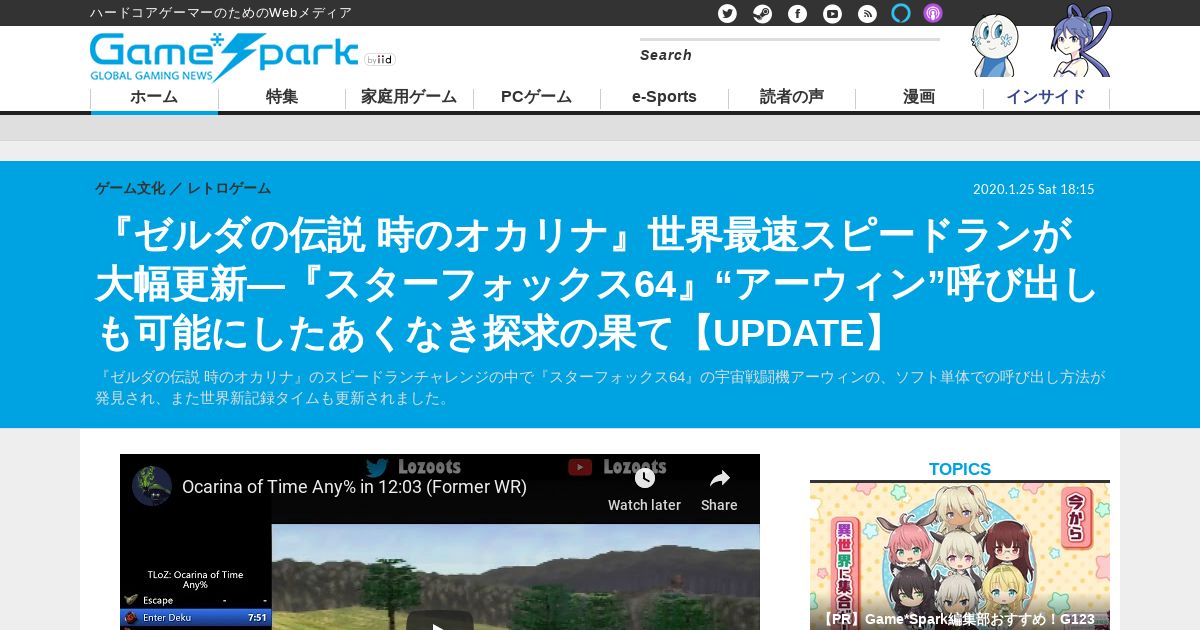Click the レトロゲーム category link
The image size is (1200, 630).
tap(229, 188)
